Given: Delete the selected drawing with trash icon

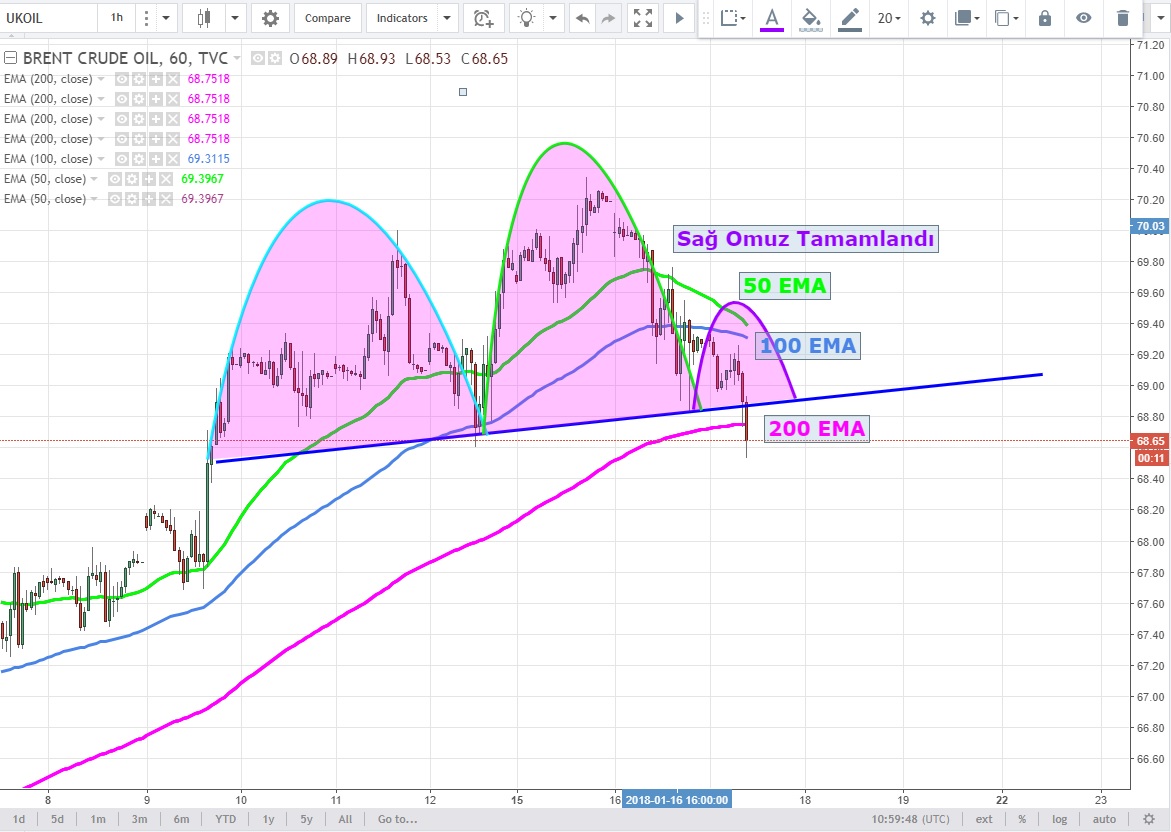Looking at the screenshot, I should [1123, 18].
